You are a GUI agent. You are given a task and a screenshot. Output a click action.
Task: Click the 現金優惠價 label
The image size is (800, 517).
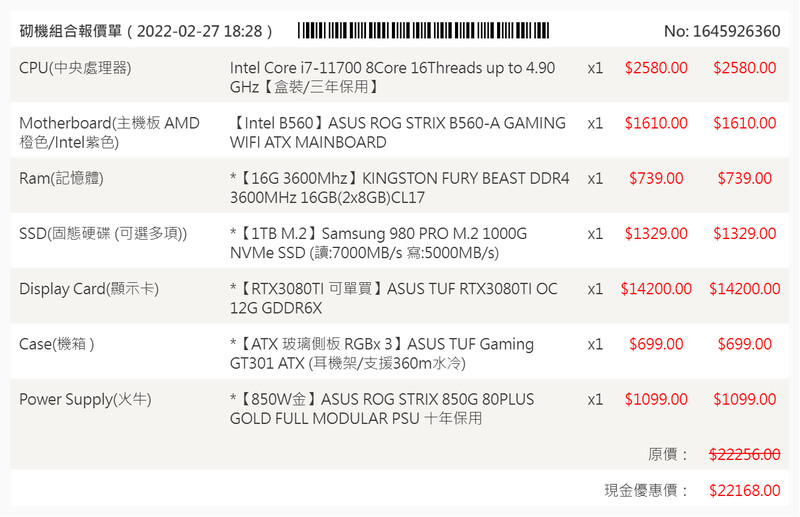point(647,490)
